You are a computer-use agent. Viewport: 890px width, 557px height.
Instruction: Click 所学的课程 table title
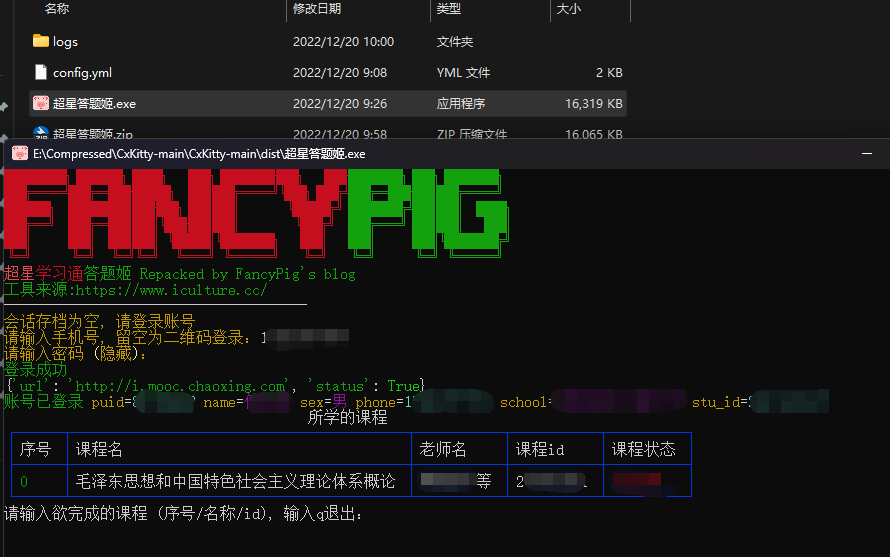point(347,418)
